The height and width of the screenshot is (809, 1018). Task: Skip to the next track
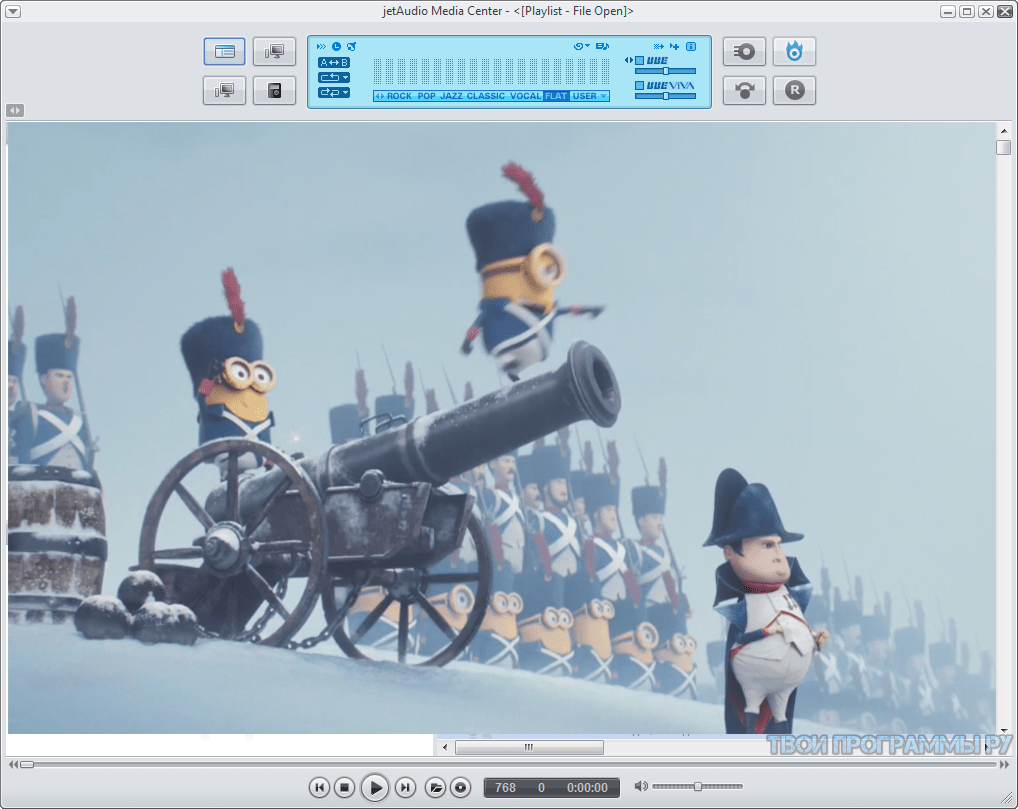[405, 788]
